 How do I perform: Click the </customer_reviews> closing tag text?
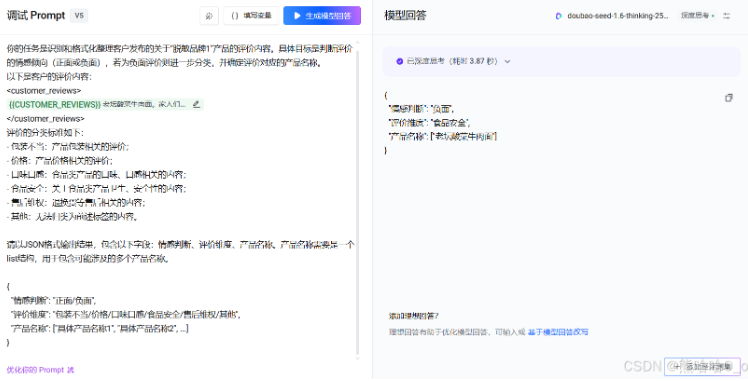pos(45,118)
